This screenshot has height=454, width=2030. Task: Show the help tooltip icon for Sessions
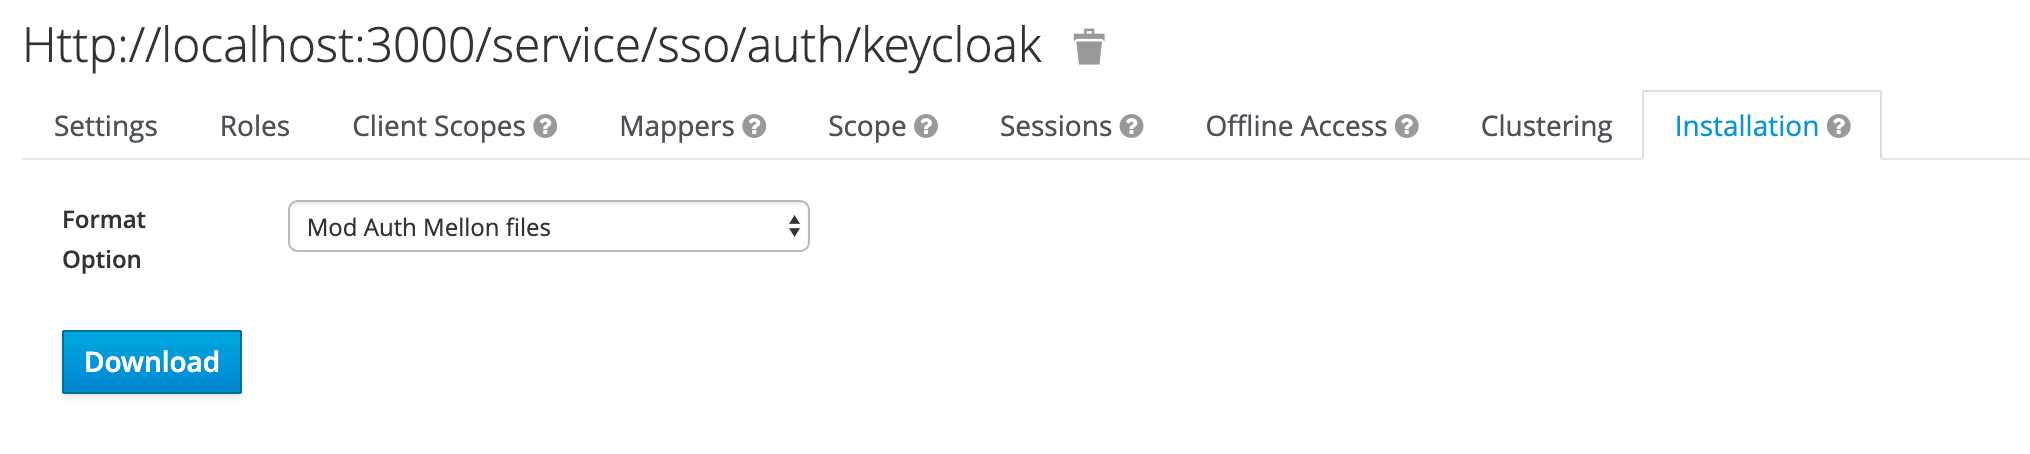coord(1132,126)
